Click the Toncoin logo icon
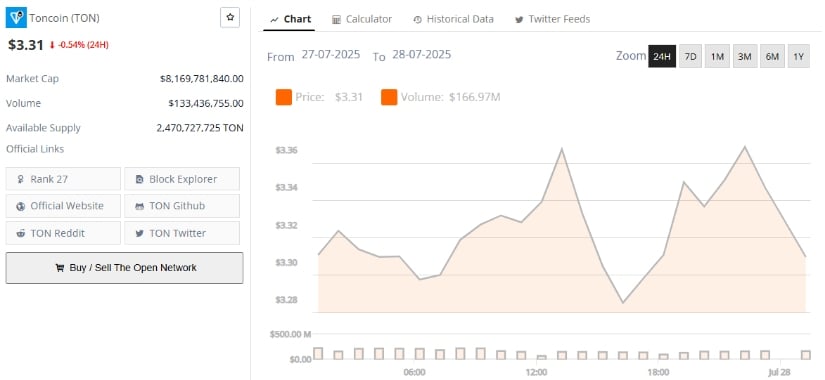The image size is (825, 380). pos(16,18)
